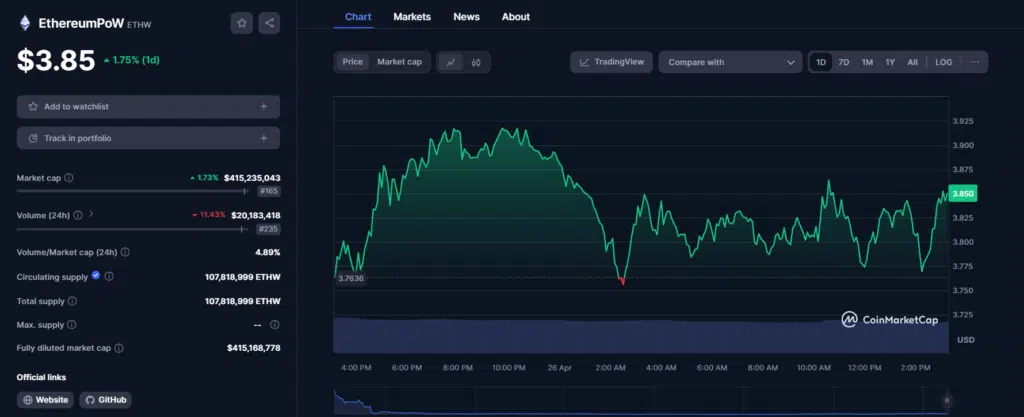
Task: Open the chart more-options ellipsis icon
Action: pyautogui.click(x=974, y=62)
